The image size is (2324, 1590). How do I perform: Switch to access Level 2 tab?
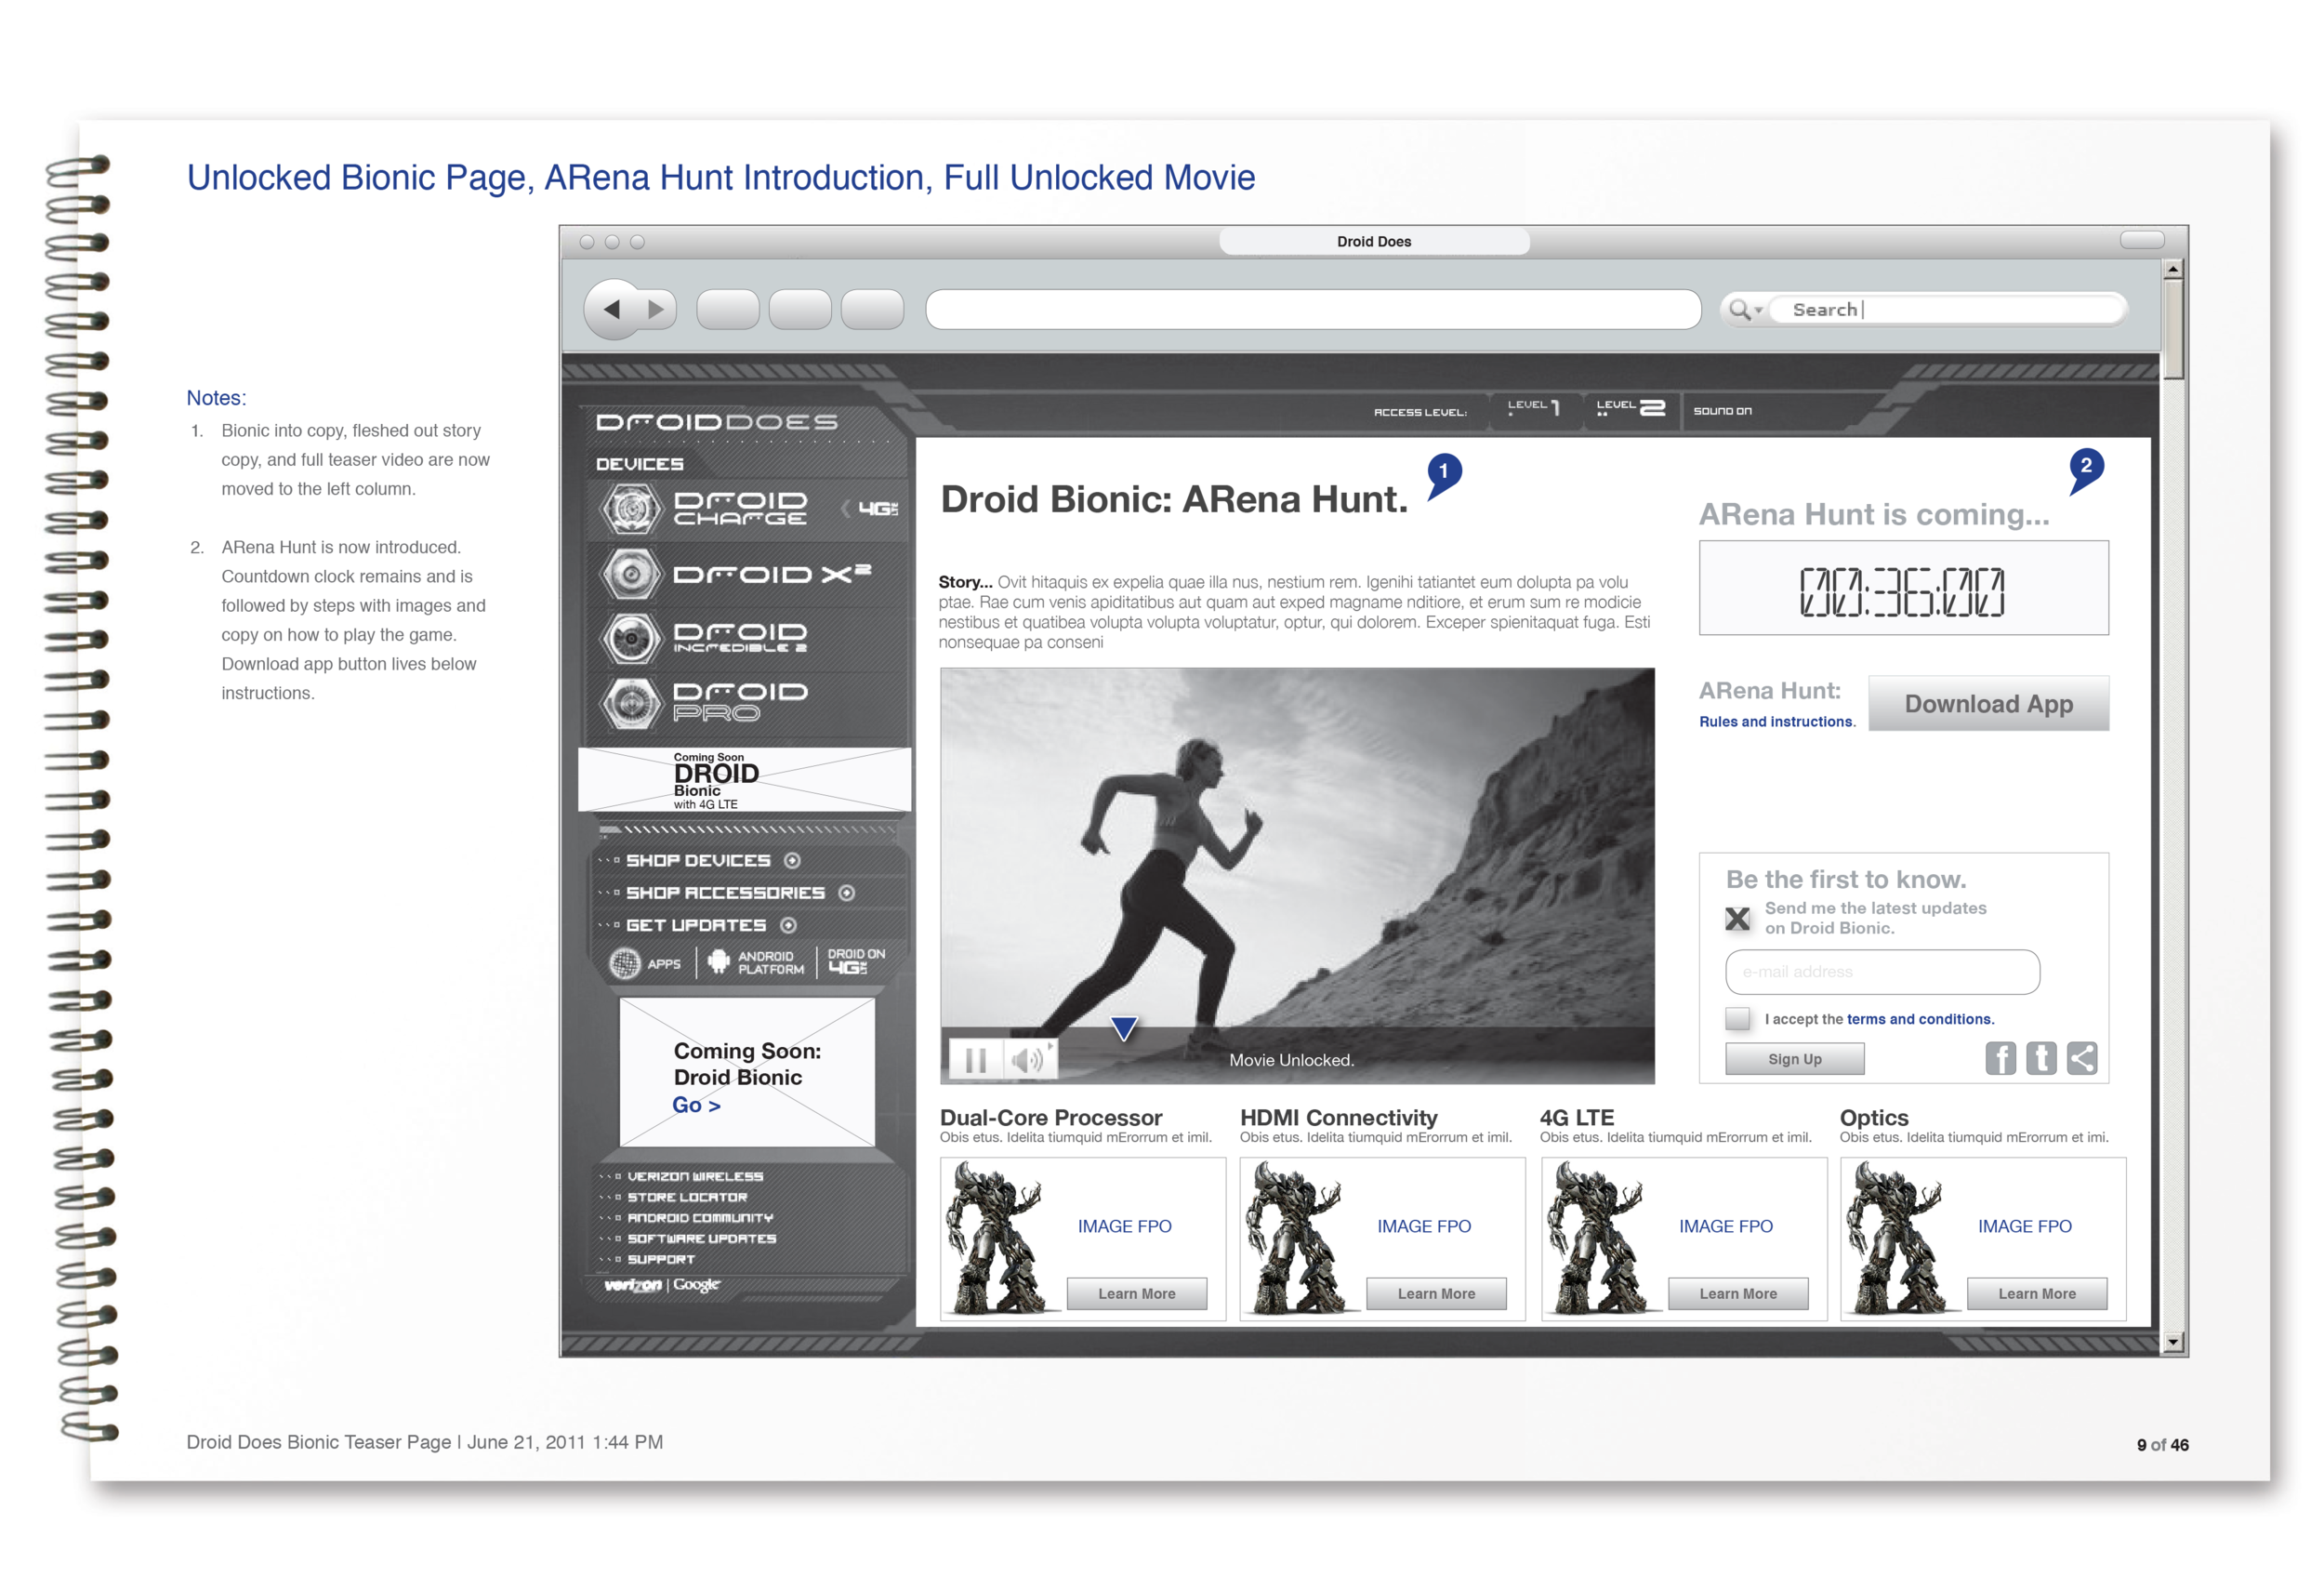1630,408
